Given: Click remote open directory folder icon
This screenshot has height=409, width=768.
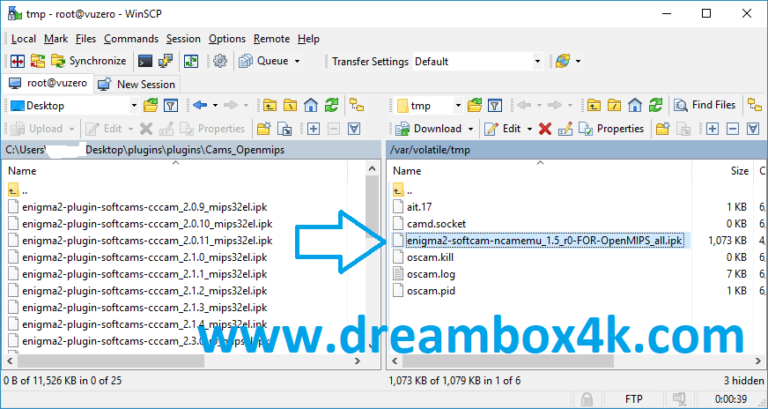Looking at the screenshot, I should [x=475, y=105].
